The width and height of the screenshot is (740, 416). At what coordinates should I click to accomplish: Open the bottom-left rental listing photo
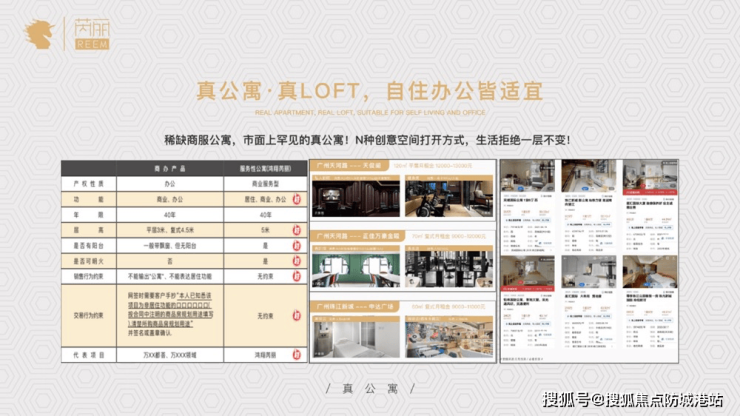coord(528,273)
